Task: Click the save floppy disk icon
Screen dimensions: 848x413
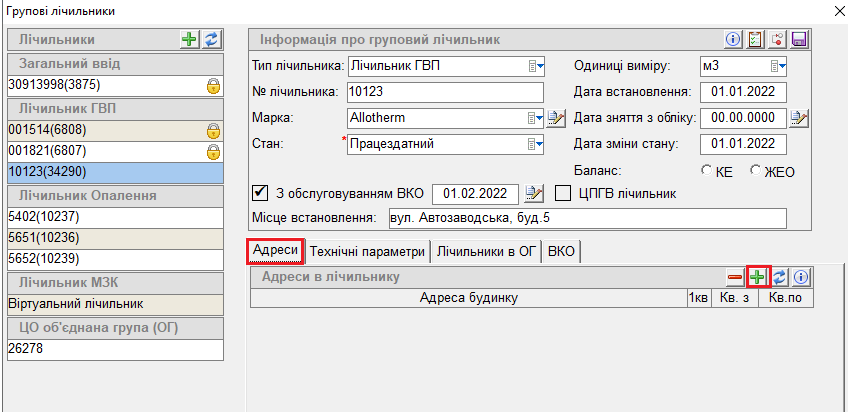Action: (x=798, y=39)
